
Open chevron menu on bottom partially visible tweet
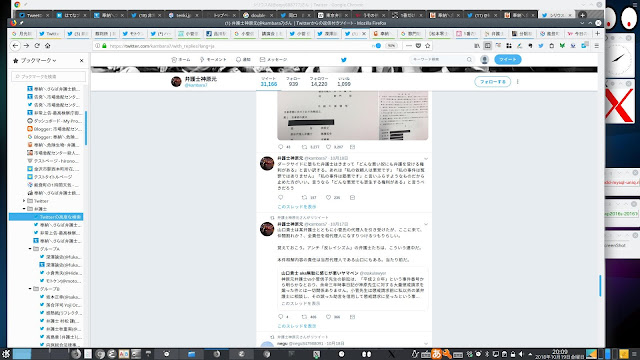tap(426, 344)
